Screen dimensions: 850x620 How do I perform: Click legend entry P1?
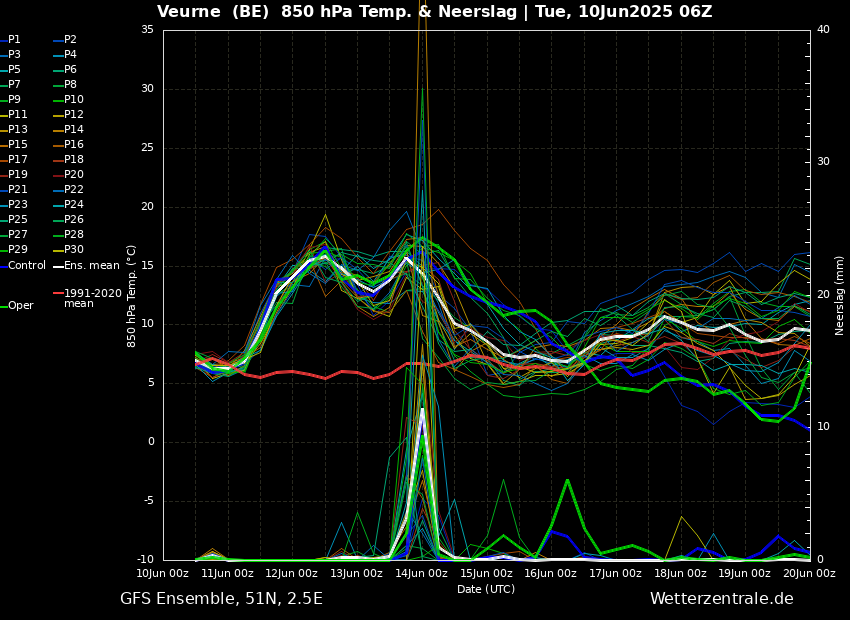coord(11,40)
